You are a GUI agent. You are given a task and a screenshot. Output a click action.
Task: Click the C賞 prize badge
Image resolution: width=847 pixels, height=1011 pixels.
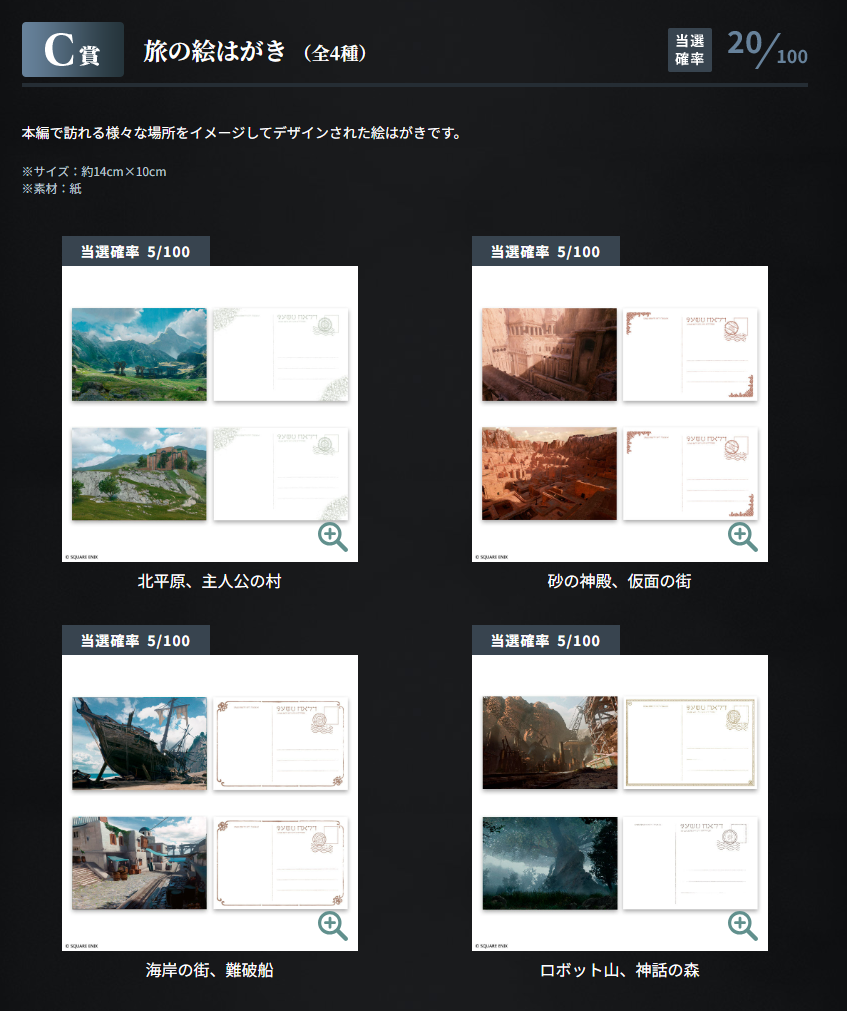coord(73,50)
